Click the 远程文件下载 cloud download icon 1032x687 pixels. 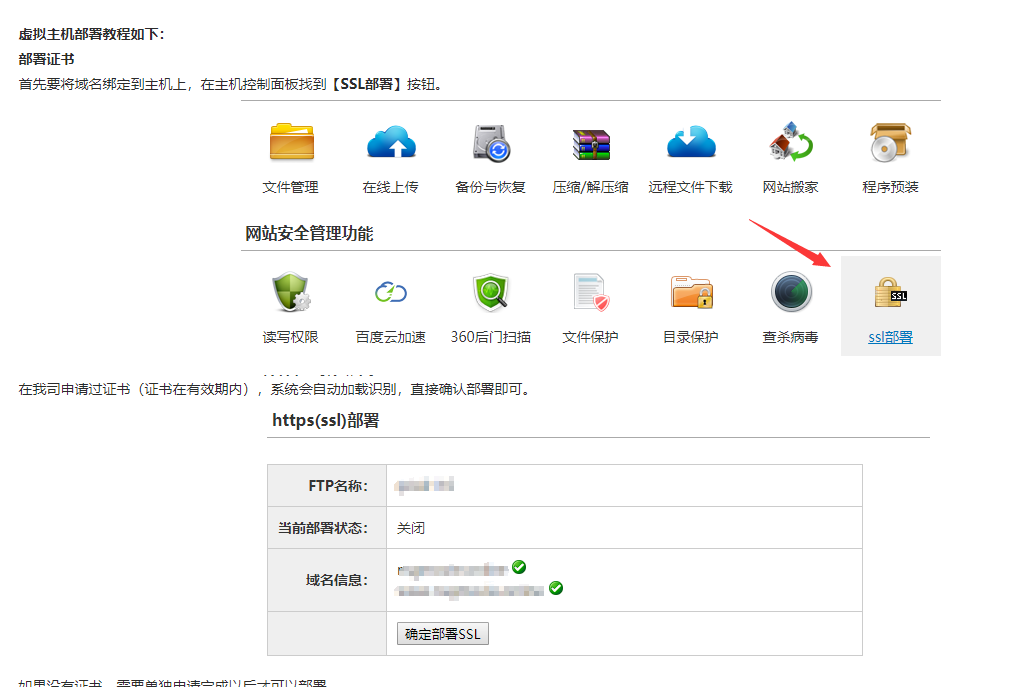point(691,143)
